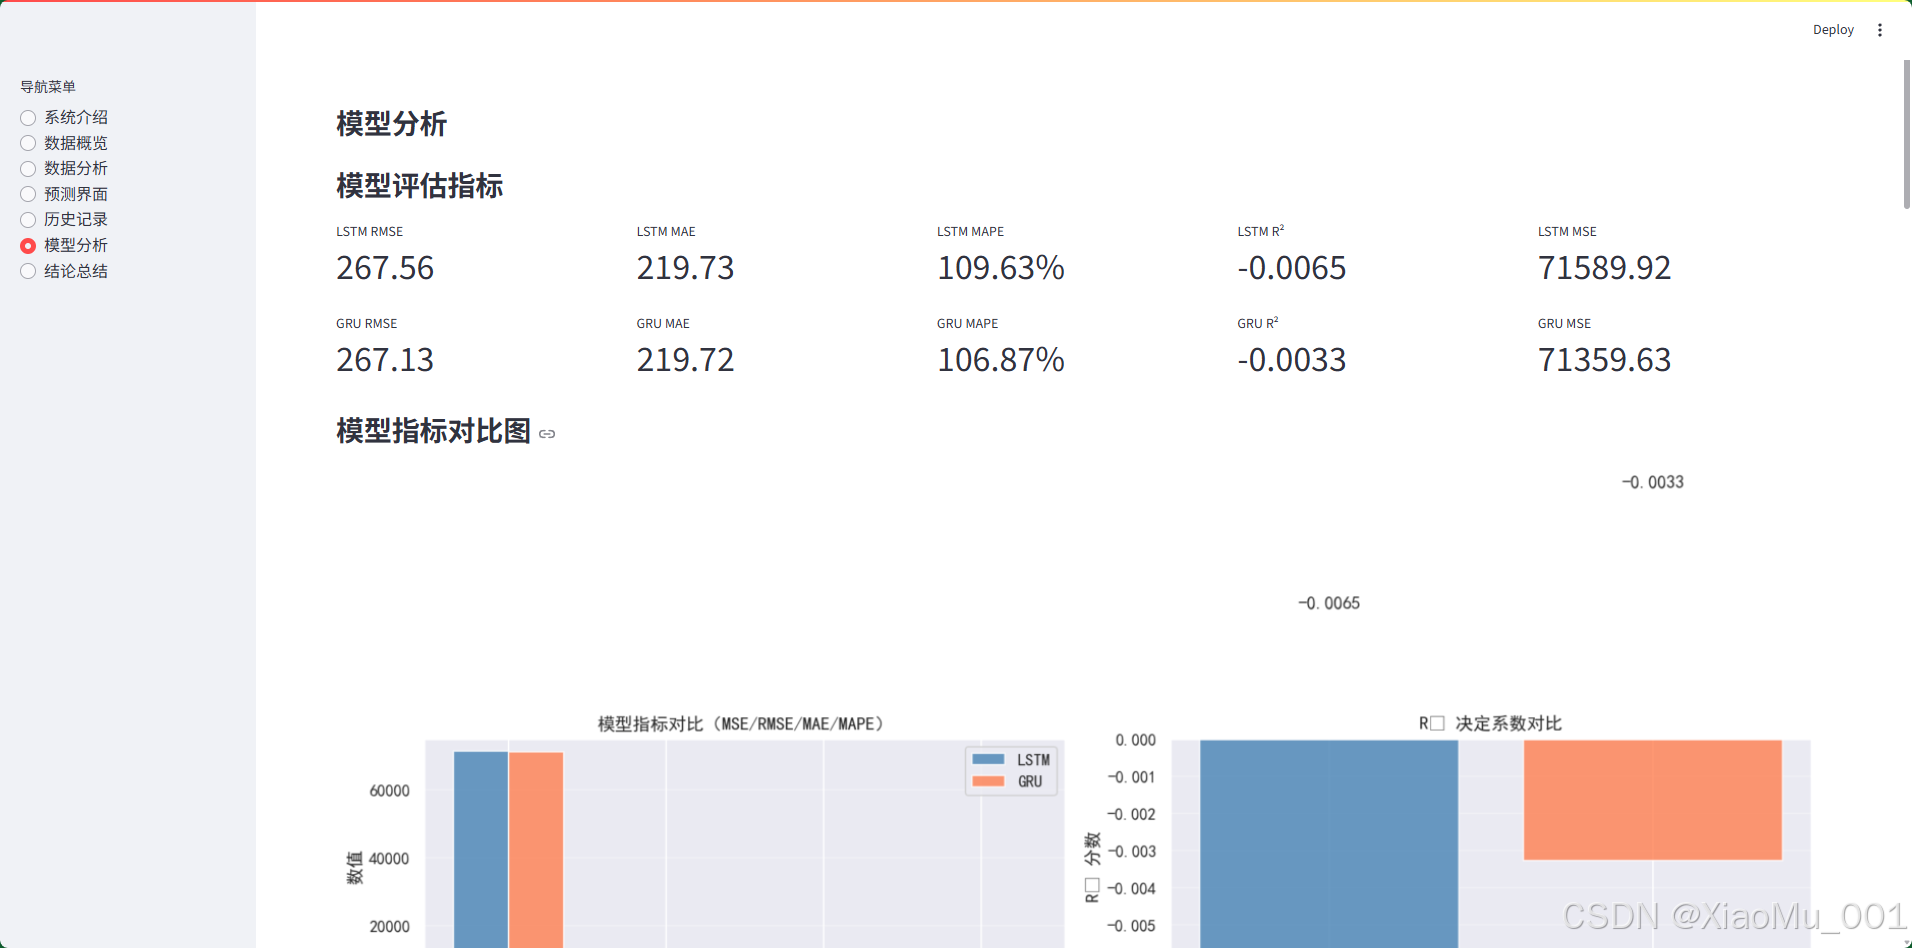The height and width of the screenshot is (948, 1912).
Task: Click the GRU MSE value 71359.63
Action: point(1604,360)
